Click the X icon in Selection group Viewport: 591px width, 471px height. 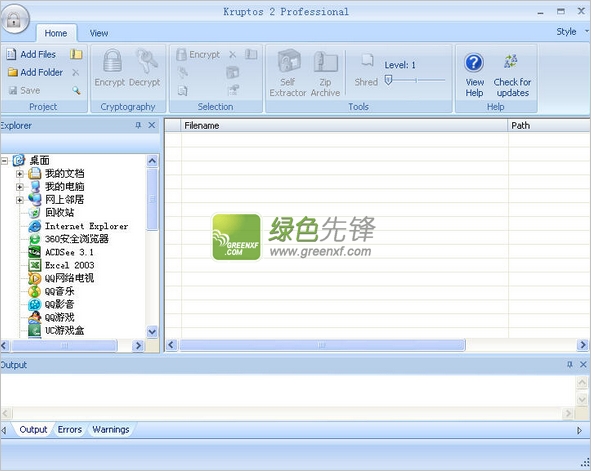coord(233,55)
